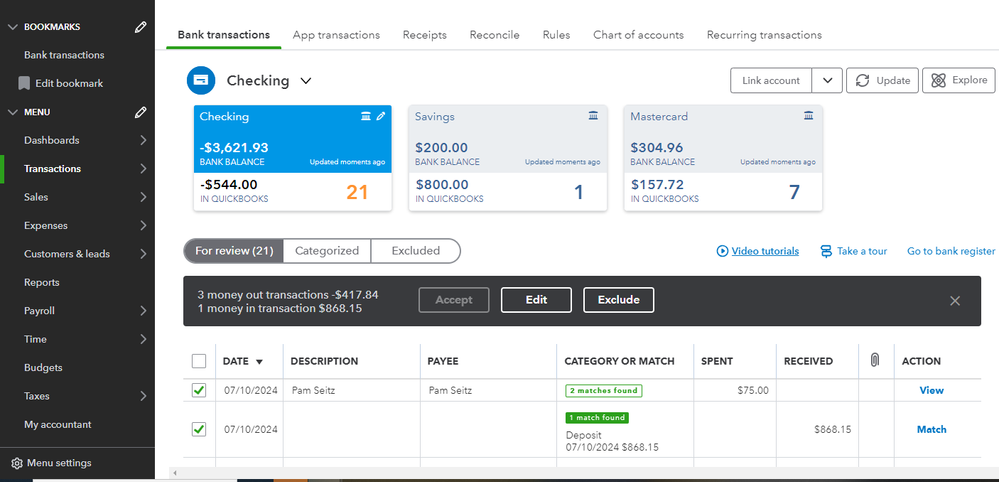999x482 pixels.
Task: Select the Mastercard account card
Action: (x=723, y=158)
